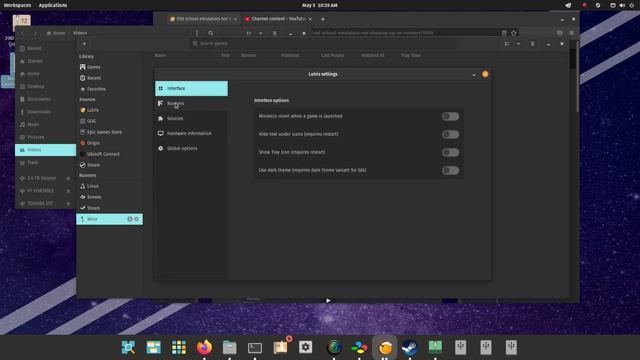Screen dimensions: 640x360
Task: Open the volume indicator in system tray
Action: [x=622, y=5]
